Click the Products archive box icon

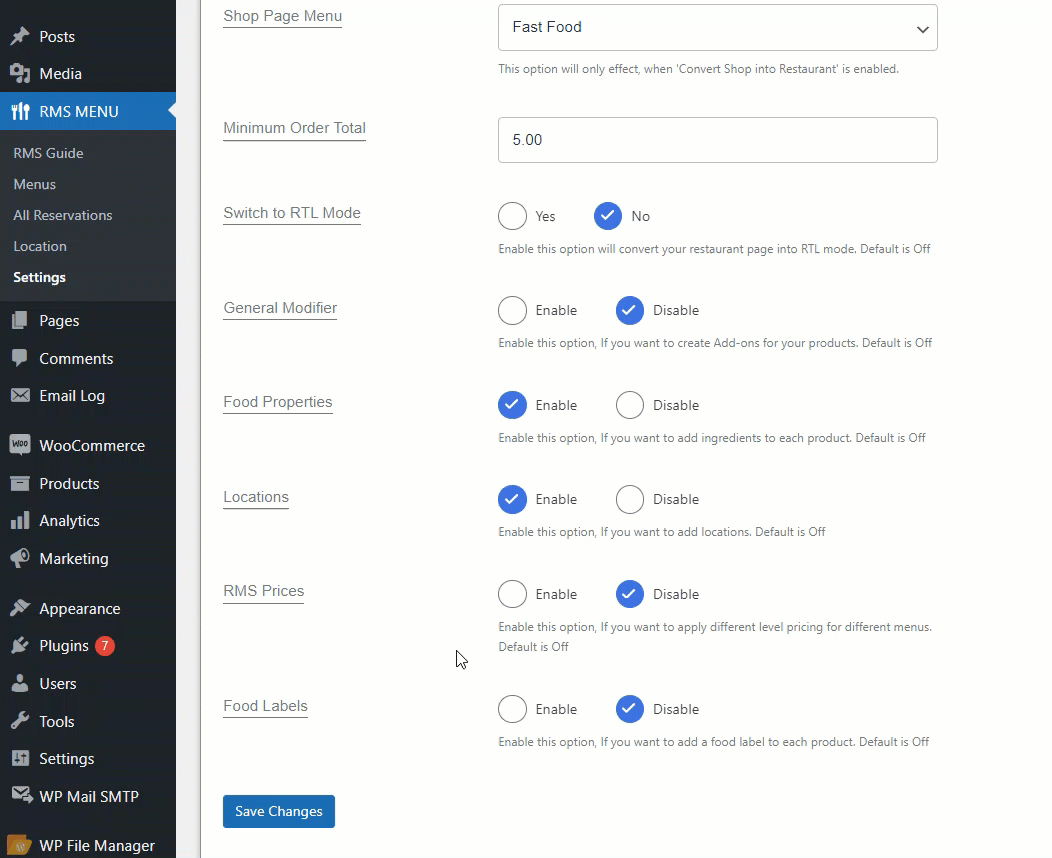(20, 484)
